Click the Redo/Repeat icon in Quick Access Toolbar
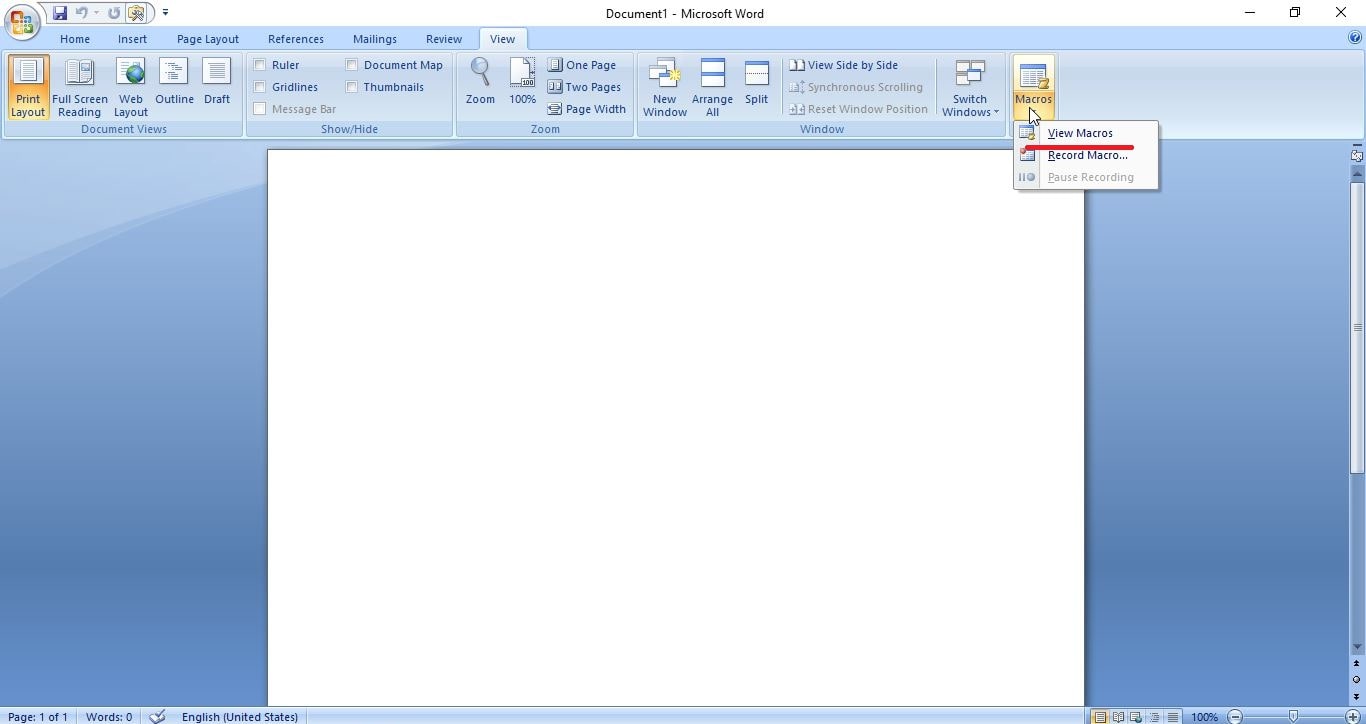Viewport: 1366px width, 724px height. [114, 13]
